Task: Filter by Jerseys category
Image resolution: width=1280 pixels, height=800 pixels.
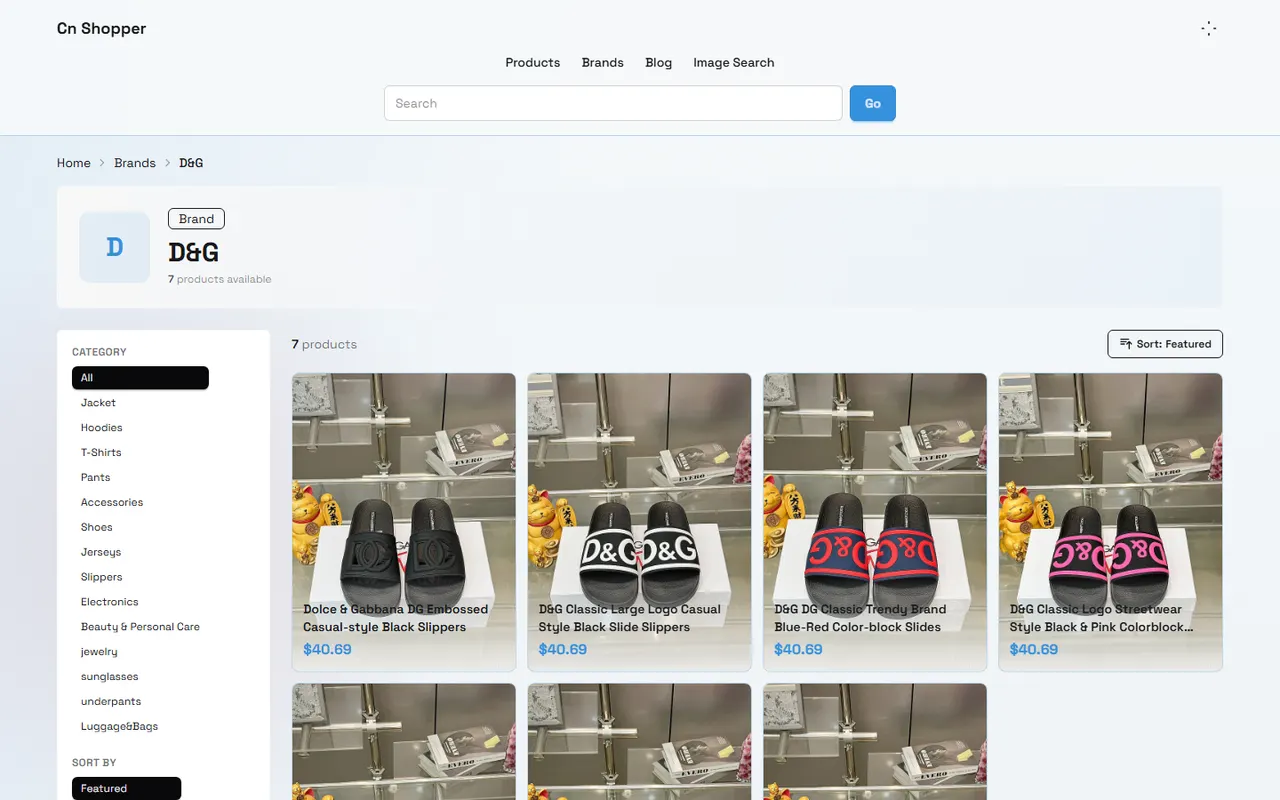Action: point(101,553)
